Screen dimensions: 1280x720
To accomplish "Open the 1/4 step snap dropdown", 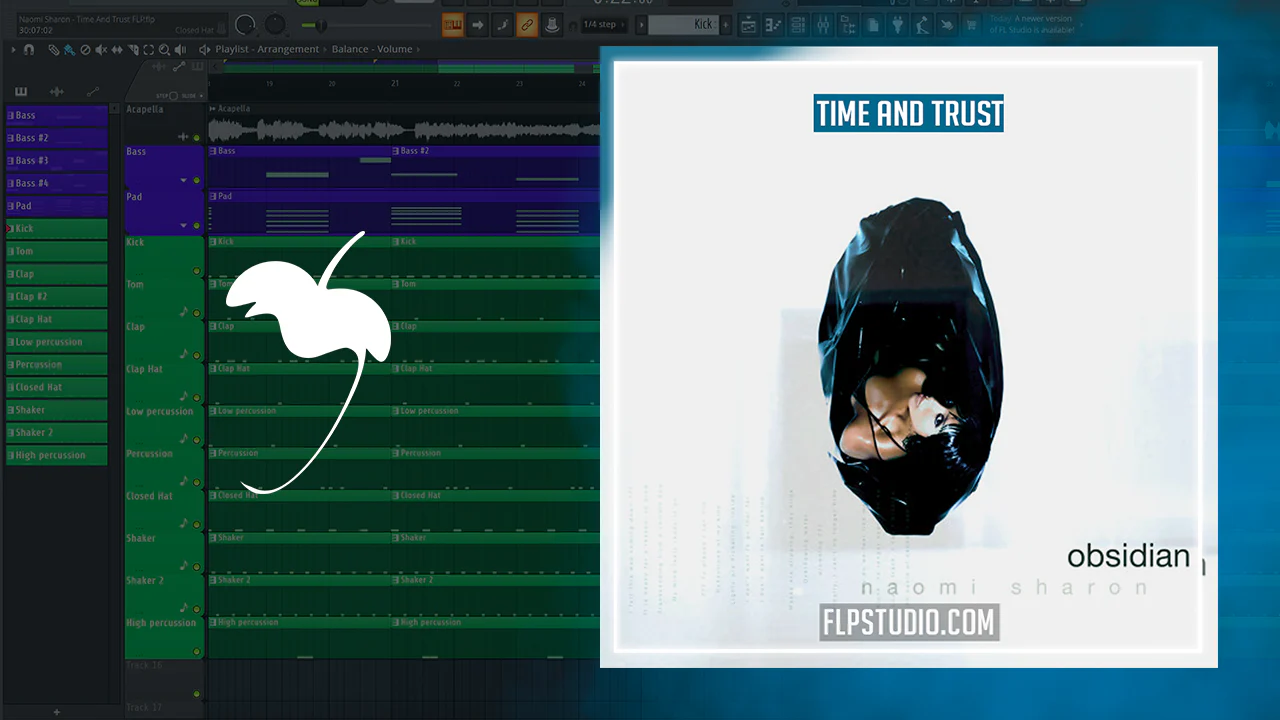I will [604, 25].
